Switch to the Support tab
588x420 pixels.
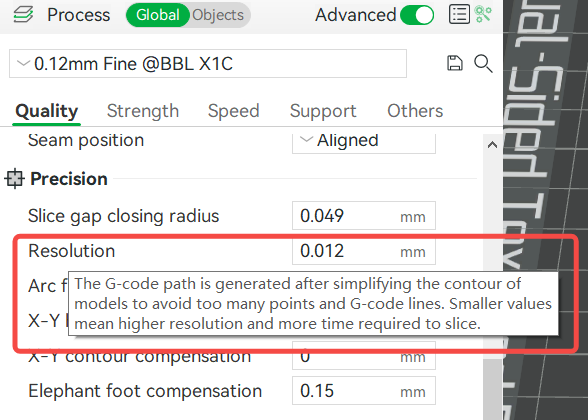pyautogui.click(x=323, y=111)
